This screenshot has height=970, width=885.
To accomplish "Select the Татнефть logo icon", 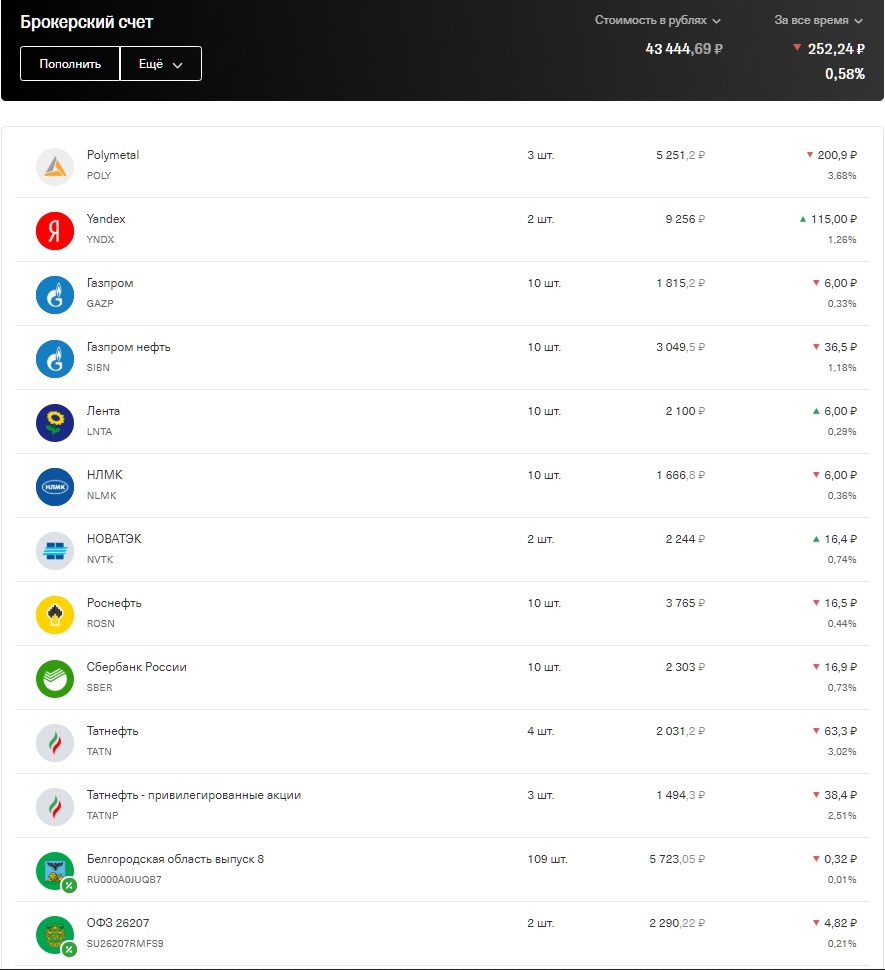I will [54, 741].
